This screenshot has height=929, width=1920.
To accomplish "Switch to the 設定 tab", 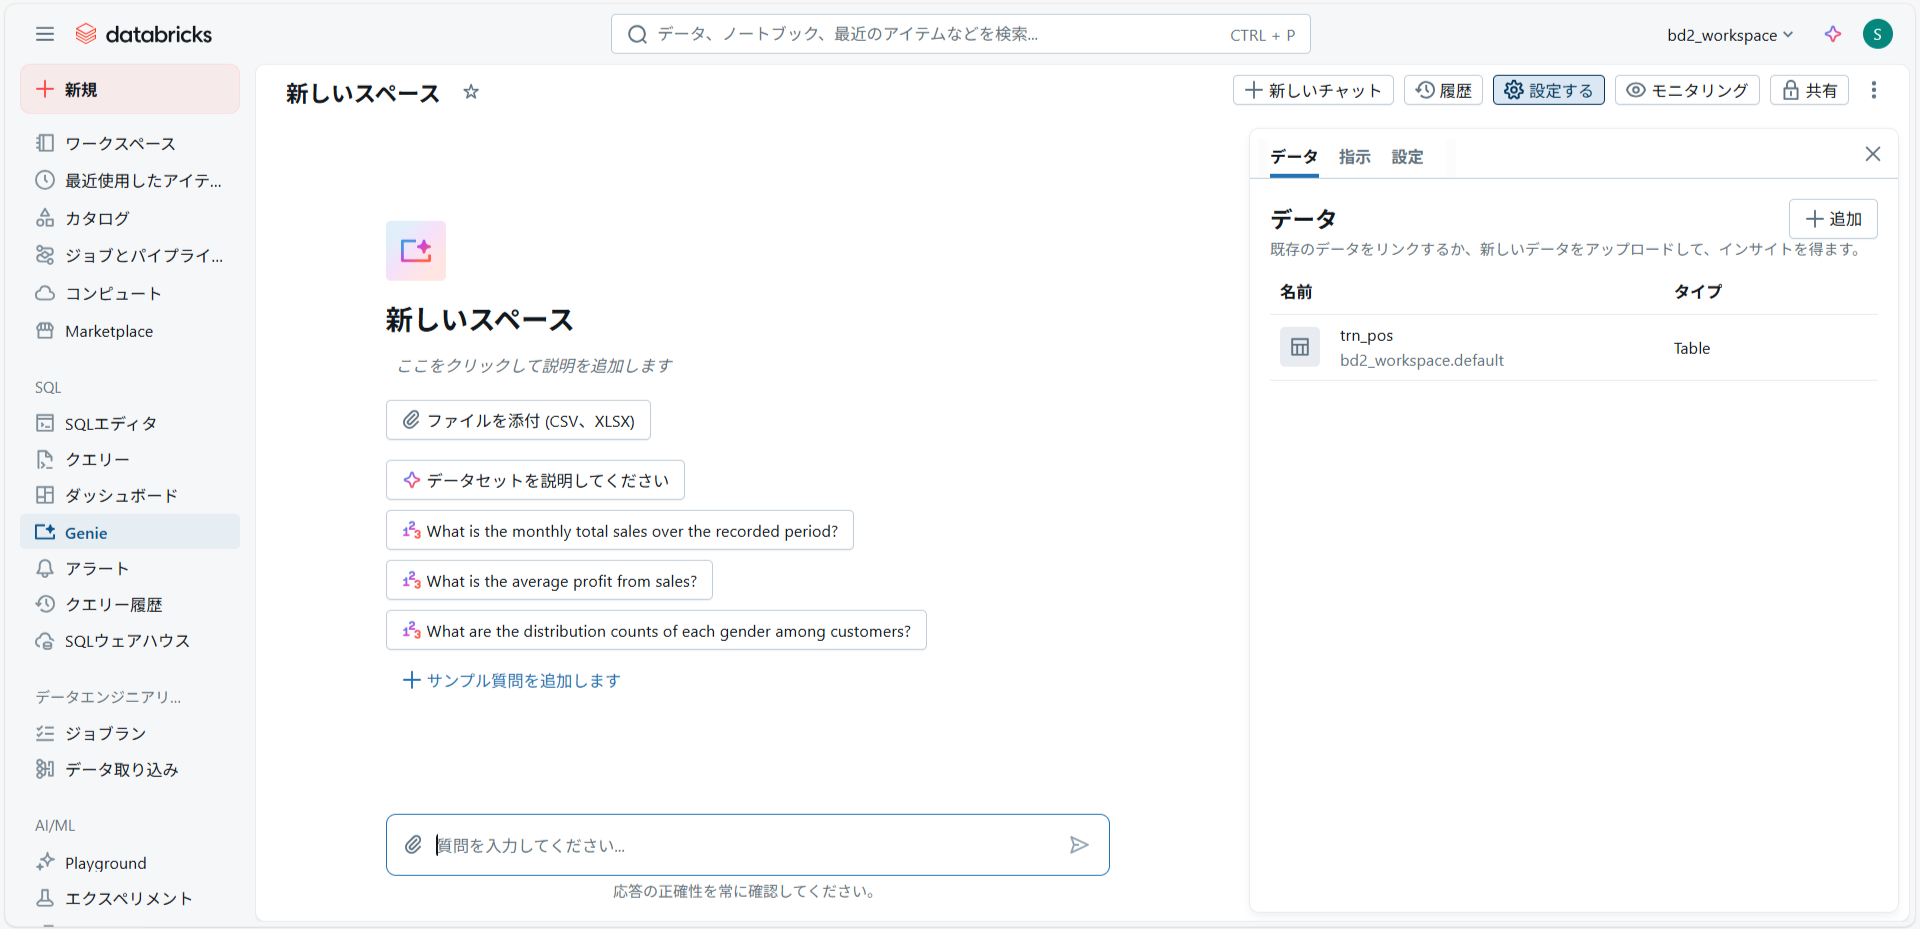I will click(1407, 157).
